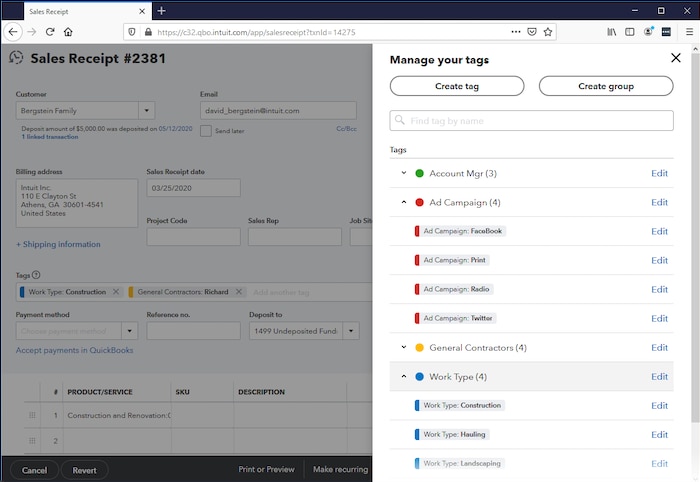Expand the Account Mgr tag group
This screenshot has height=482, width=700.
click(x=404, y=173)
